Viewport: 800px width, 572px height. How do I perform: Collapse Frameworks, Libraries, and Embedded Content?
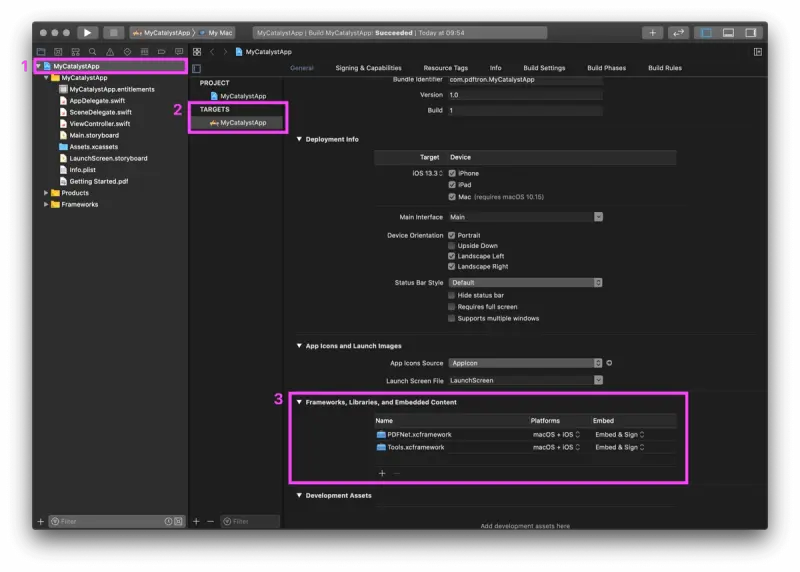(299, 402)
